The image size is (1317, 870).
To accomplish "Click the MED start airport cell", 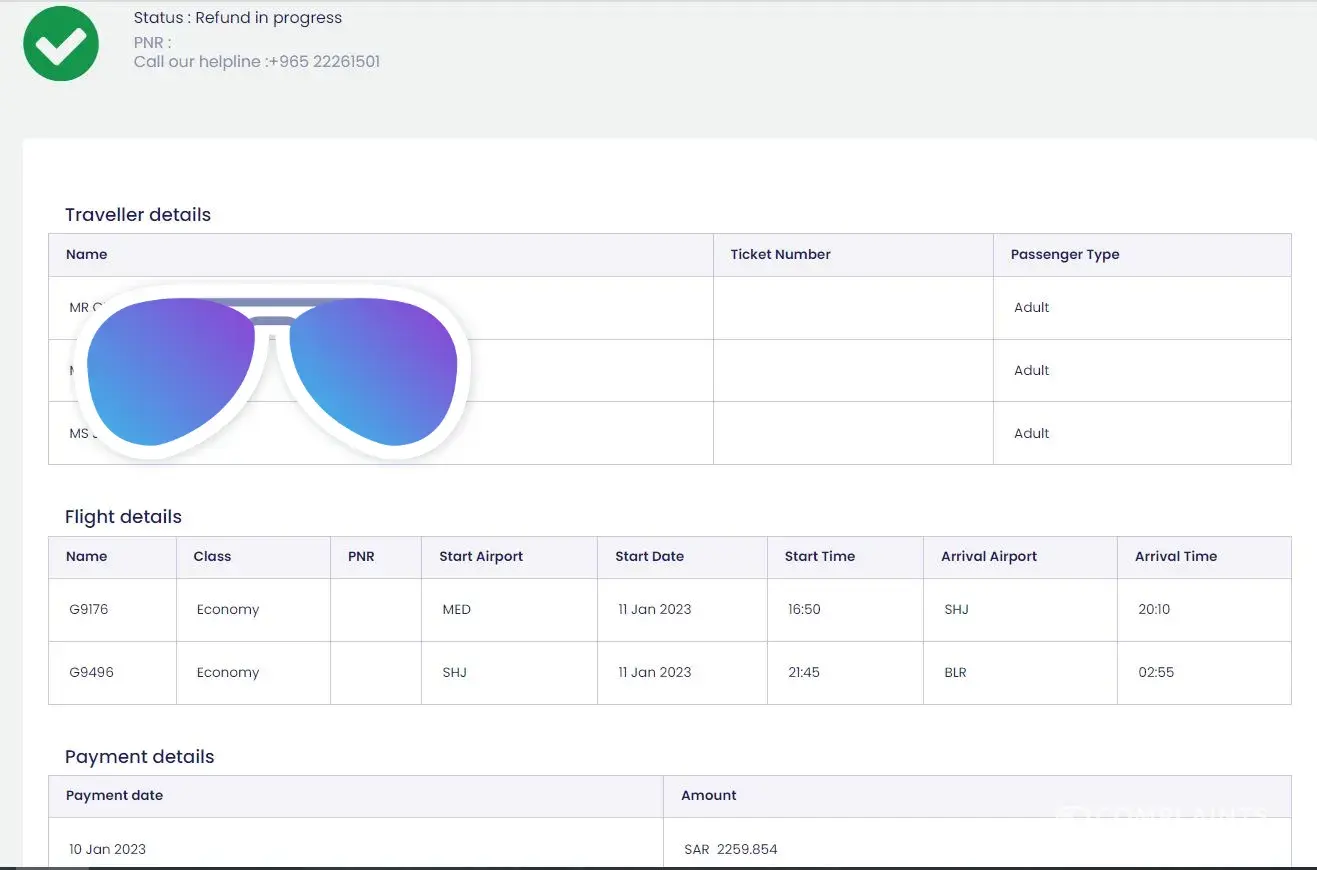I will pyautogui.click(x=456, y=610).
